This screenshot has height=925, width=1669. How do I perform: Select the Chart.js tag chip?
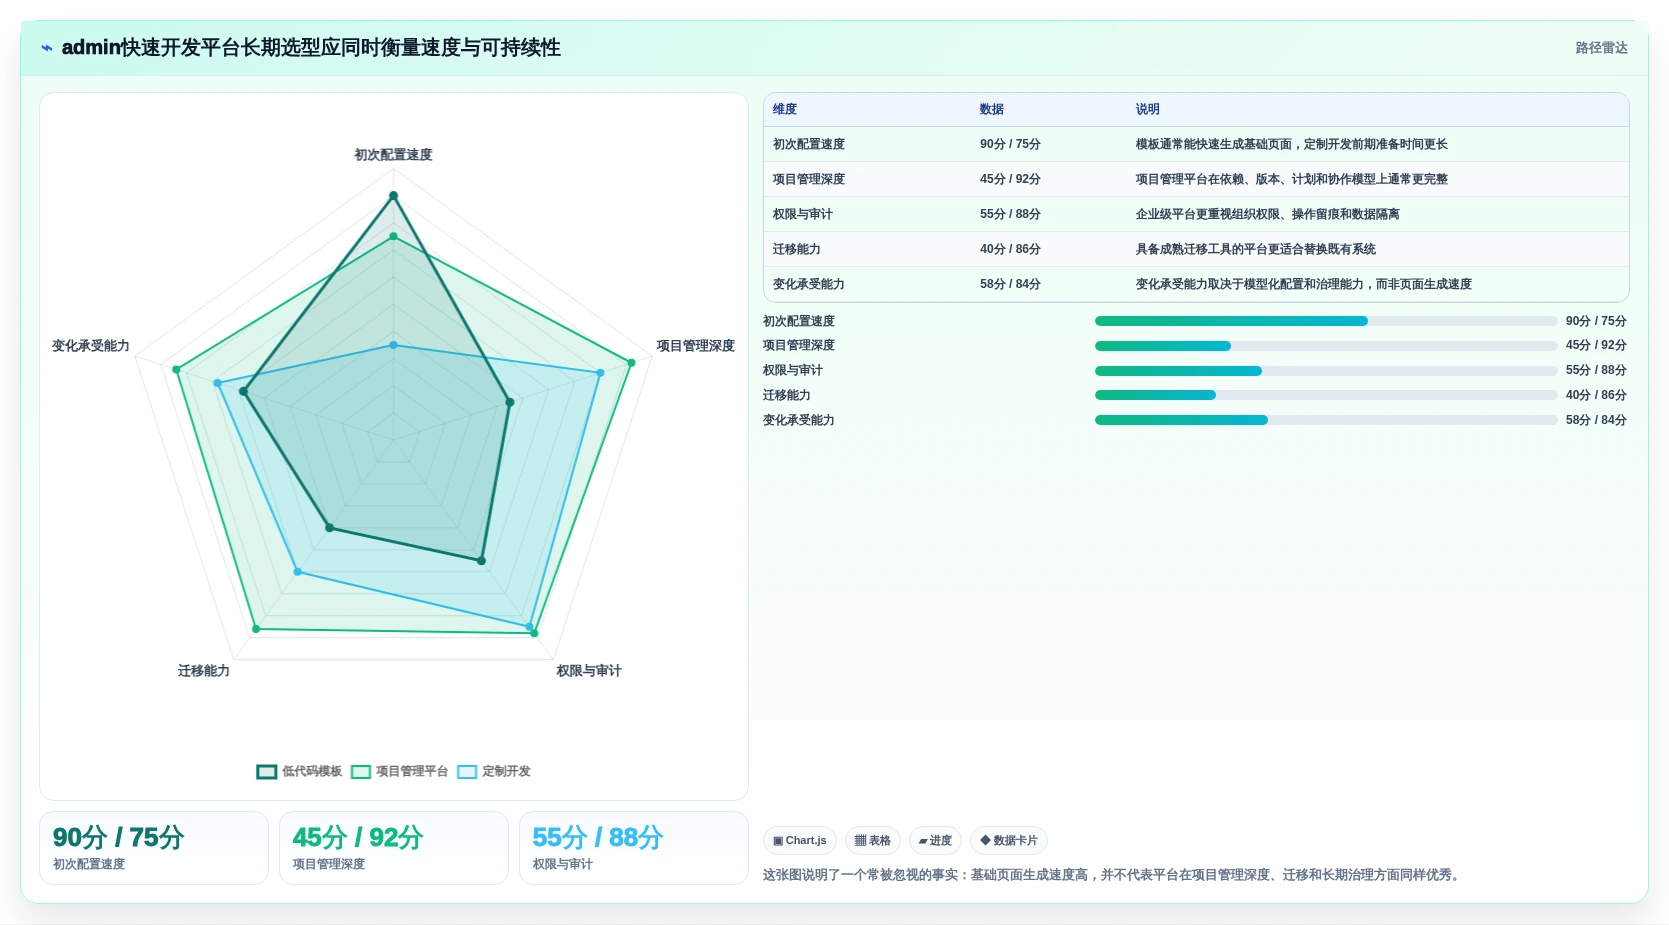800,840
